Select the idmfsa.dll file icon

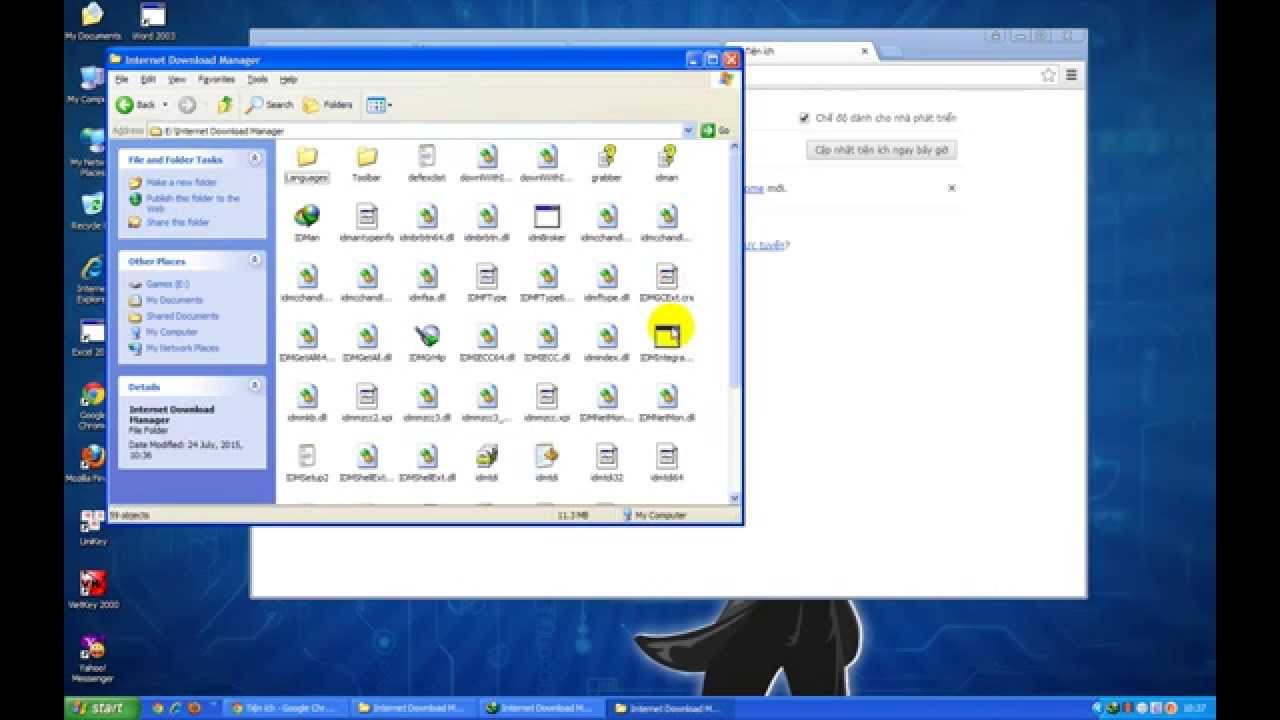point(427,276)
